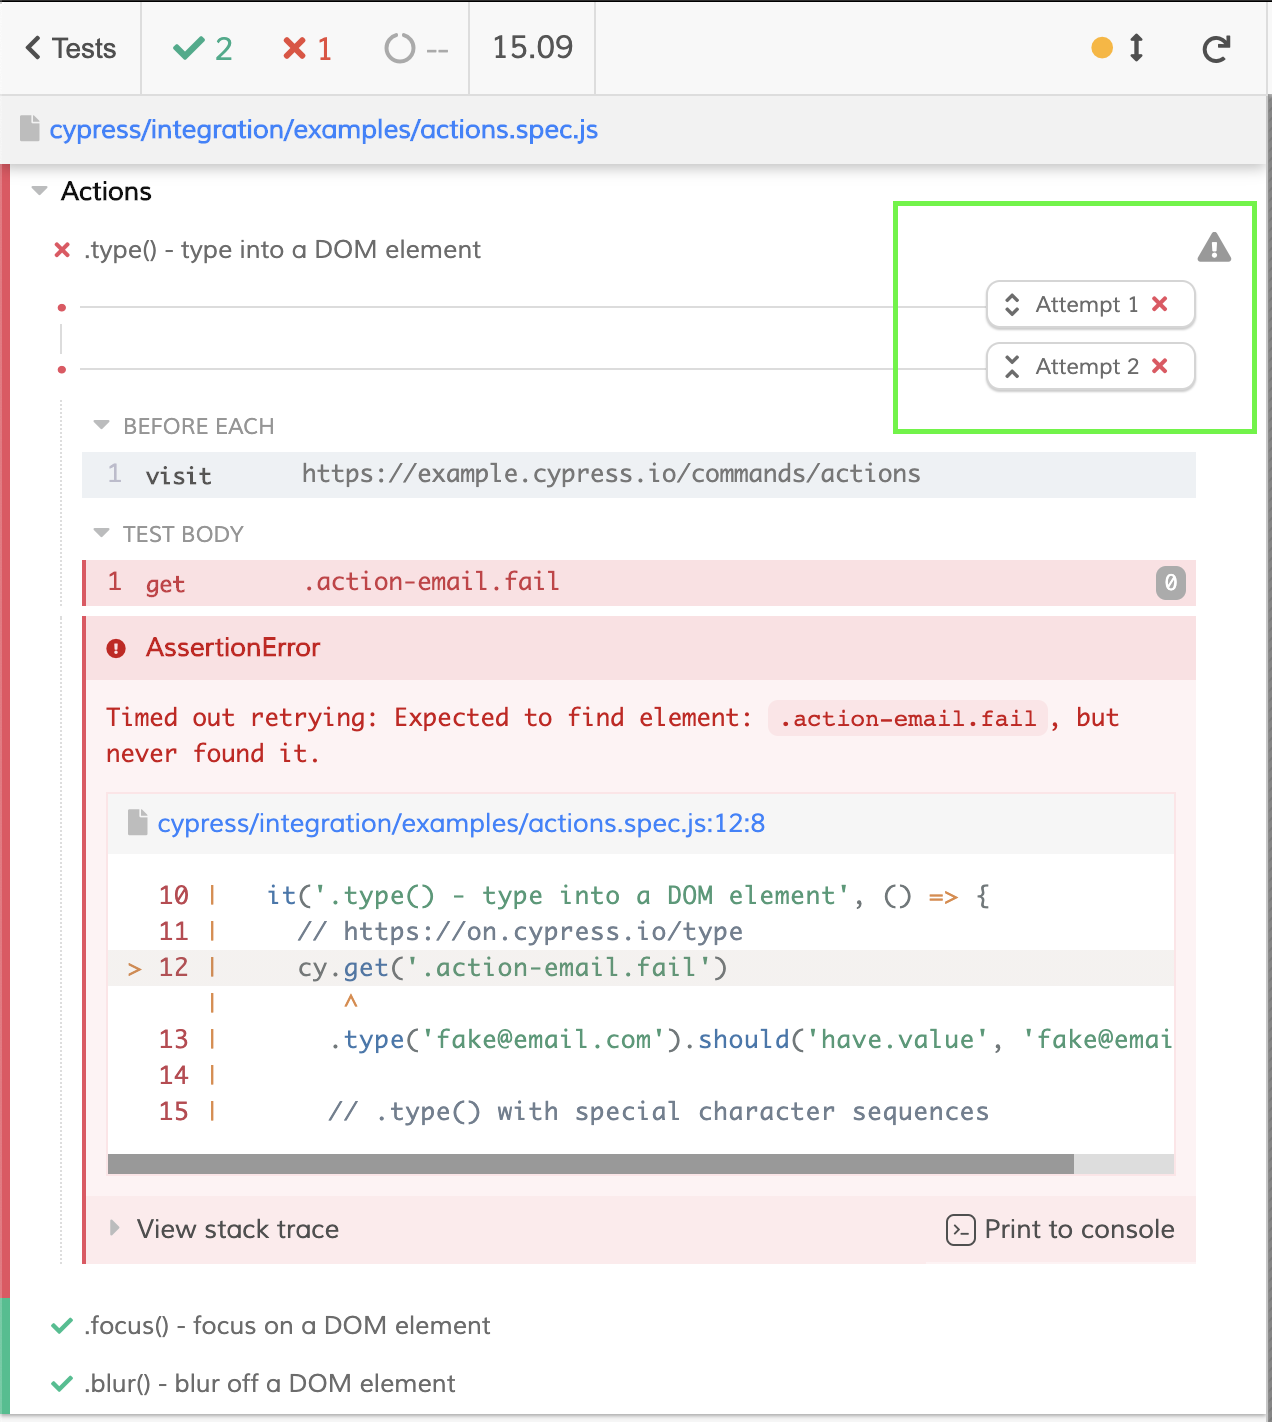
Task: Click the get .action-email.fail command
Action: pyautogui.click(x=639, y=582)
